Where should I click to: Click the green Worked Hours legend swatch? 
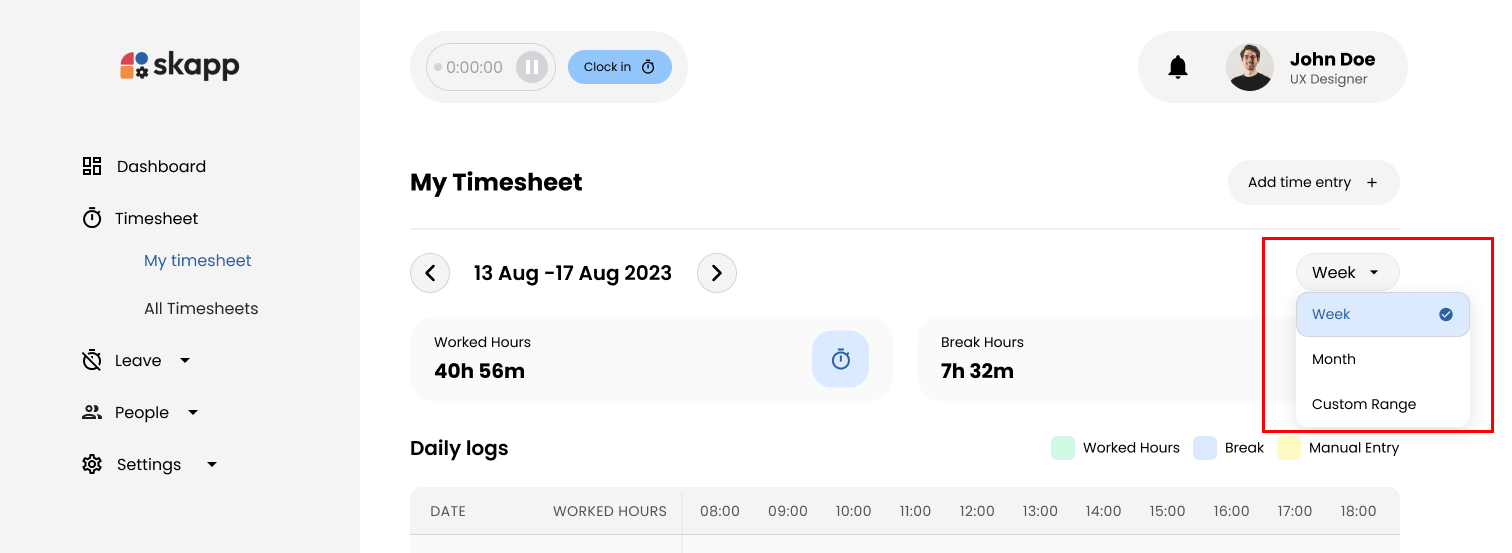(1063, 448)
